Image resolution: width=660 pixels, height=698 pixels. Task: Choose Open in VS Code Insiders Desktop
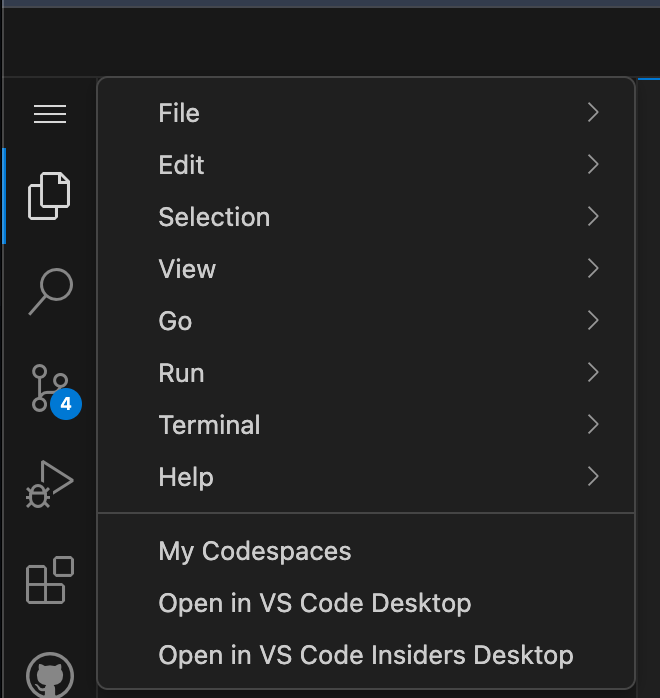[x=366, y=655]
